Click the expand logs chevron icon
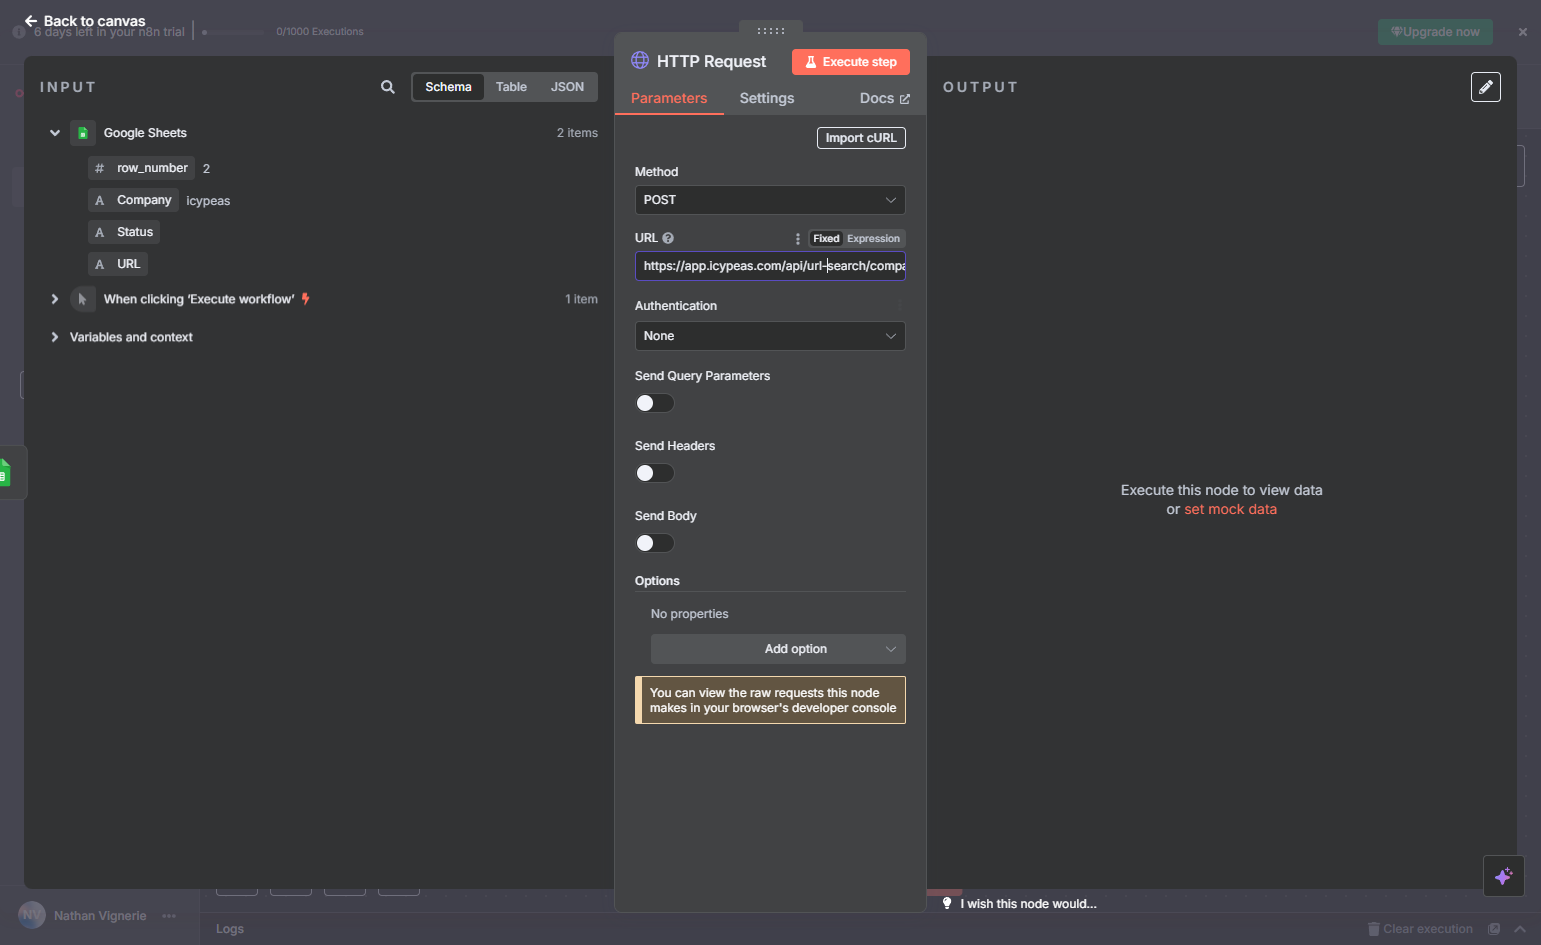This screenshot has height=945, width=1541. [x=1520, y=929]
